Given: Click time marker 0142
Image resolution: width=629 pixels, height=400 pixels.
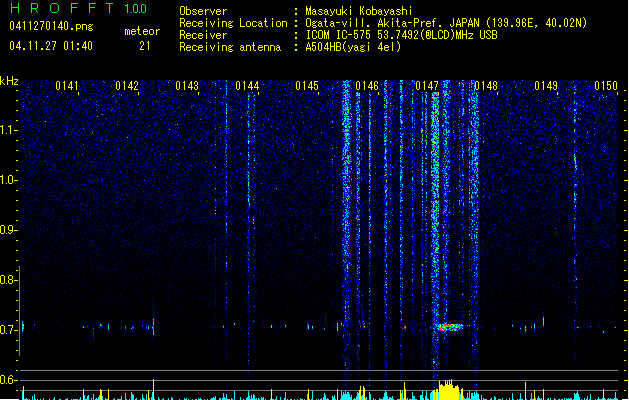Looking at the screenshot, I should pyautogui.click(x=127, y=86).
